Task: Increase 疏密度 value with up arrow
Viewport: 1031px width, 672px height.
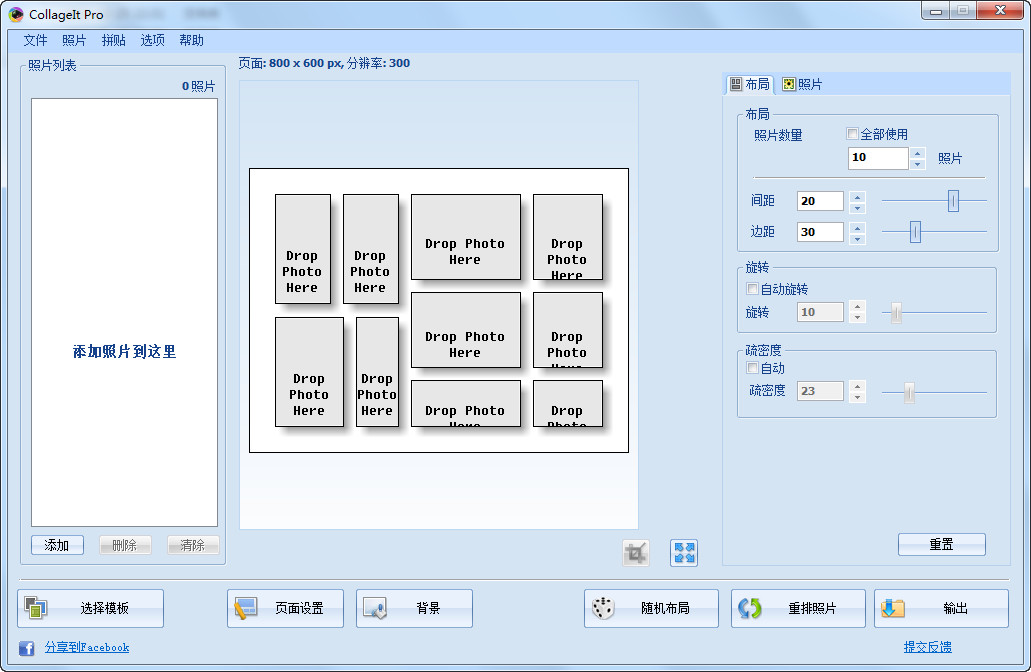Action: click(x=857, y=387)
